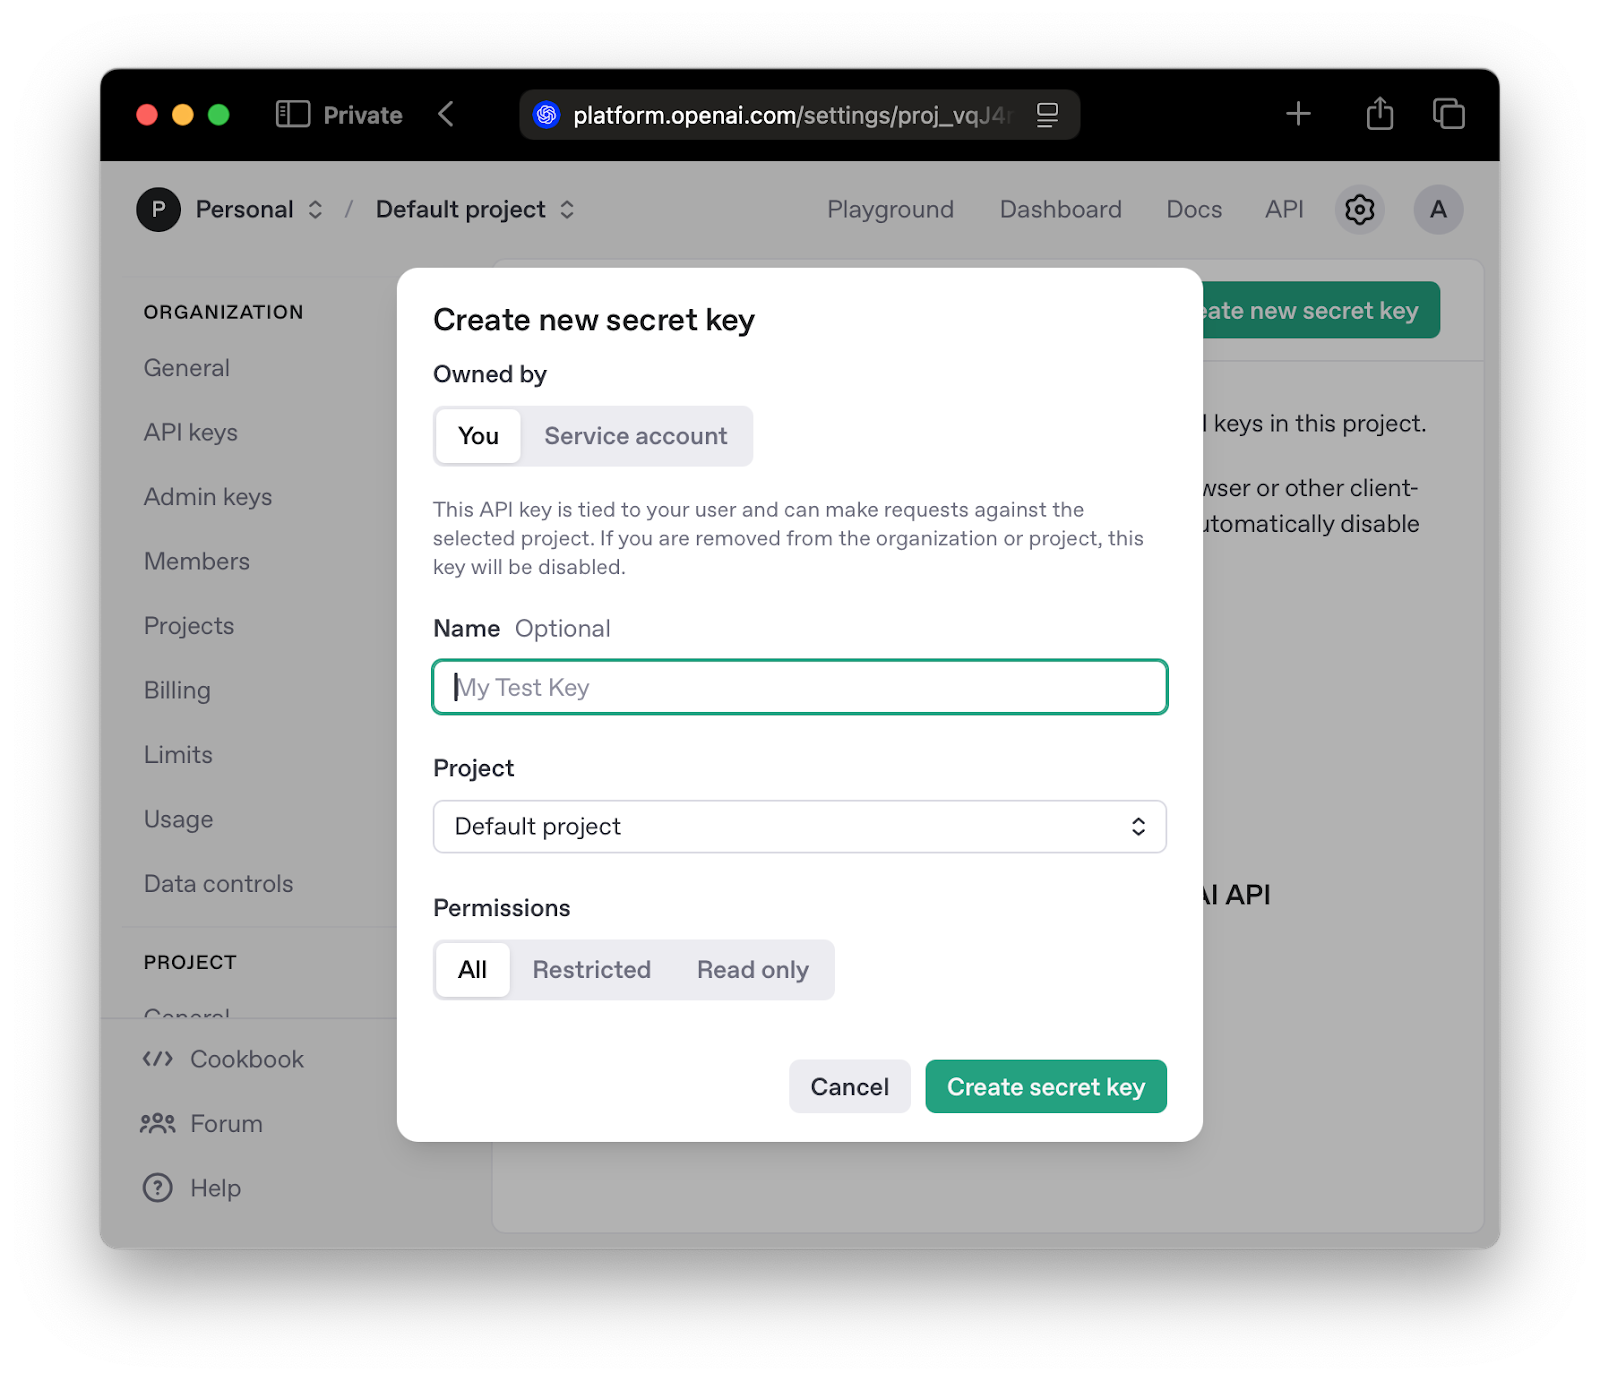Viewport: 1600px width, 1381px height.
Task: Go back with the browser back arrow
Action: [446, 114]
